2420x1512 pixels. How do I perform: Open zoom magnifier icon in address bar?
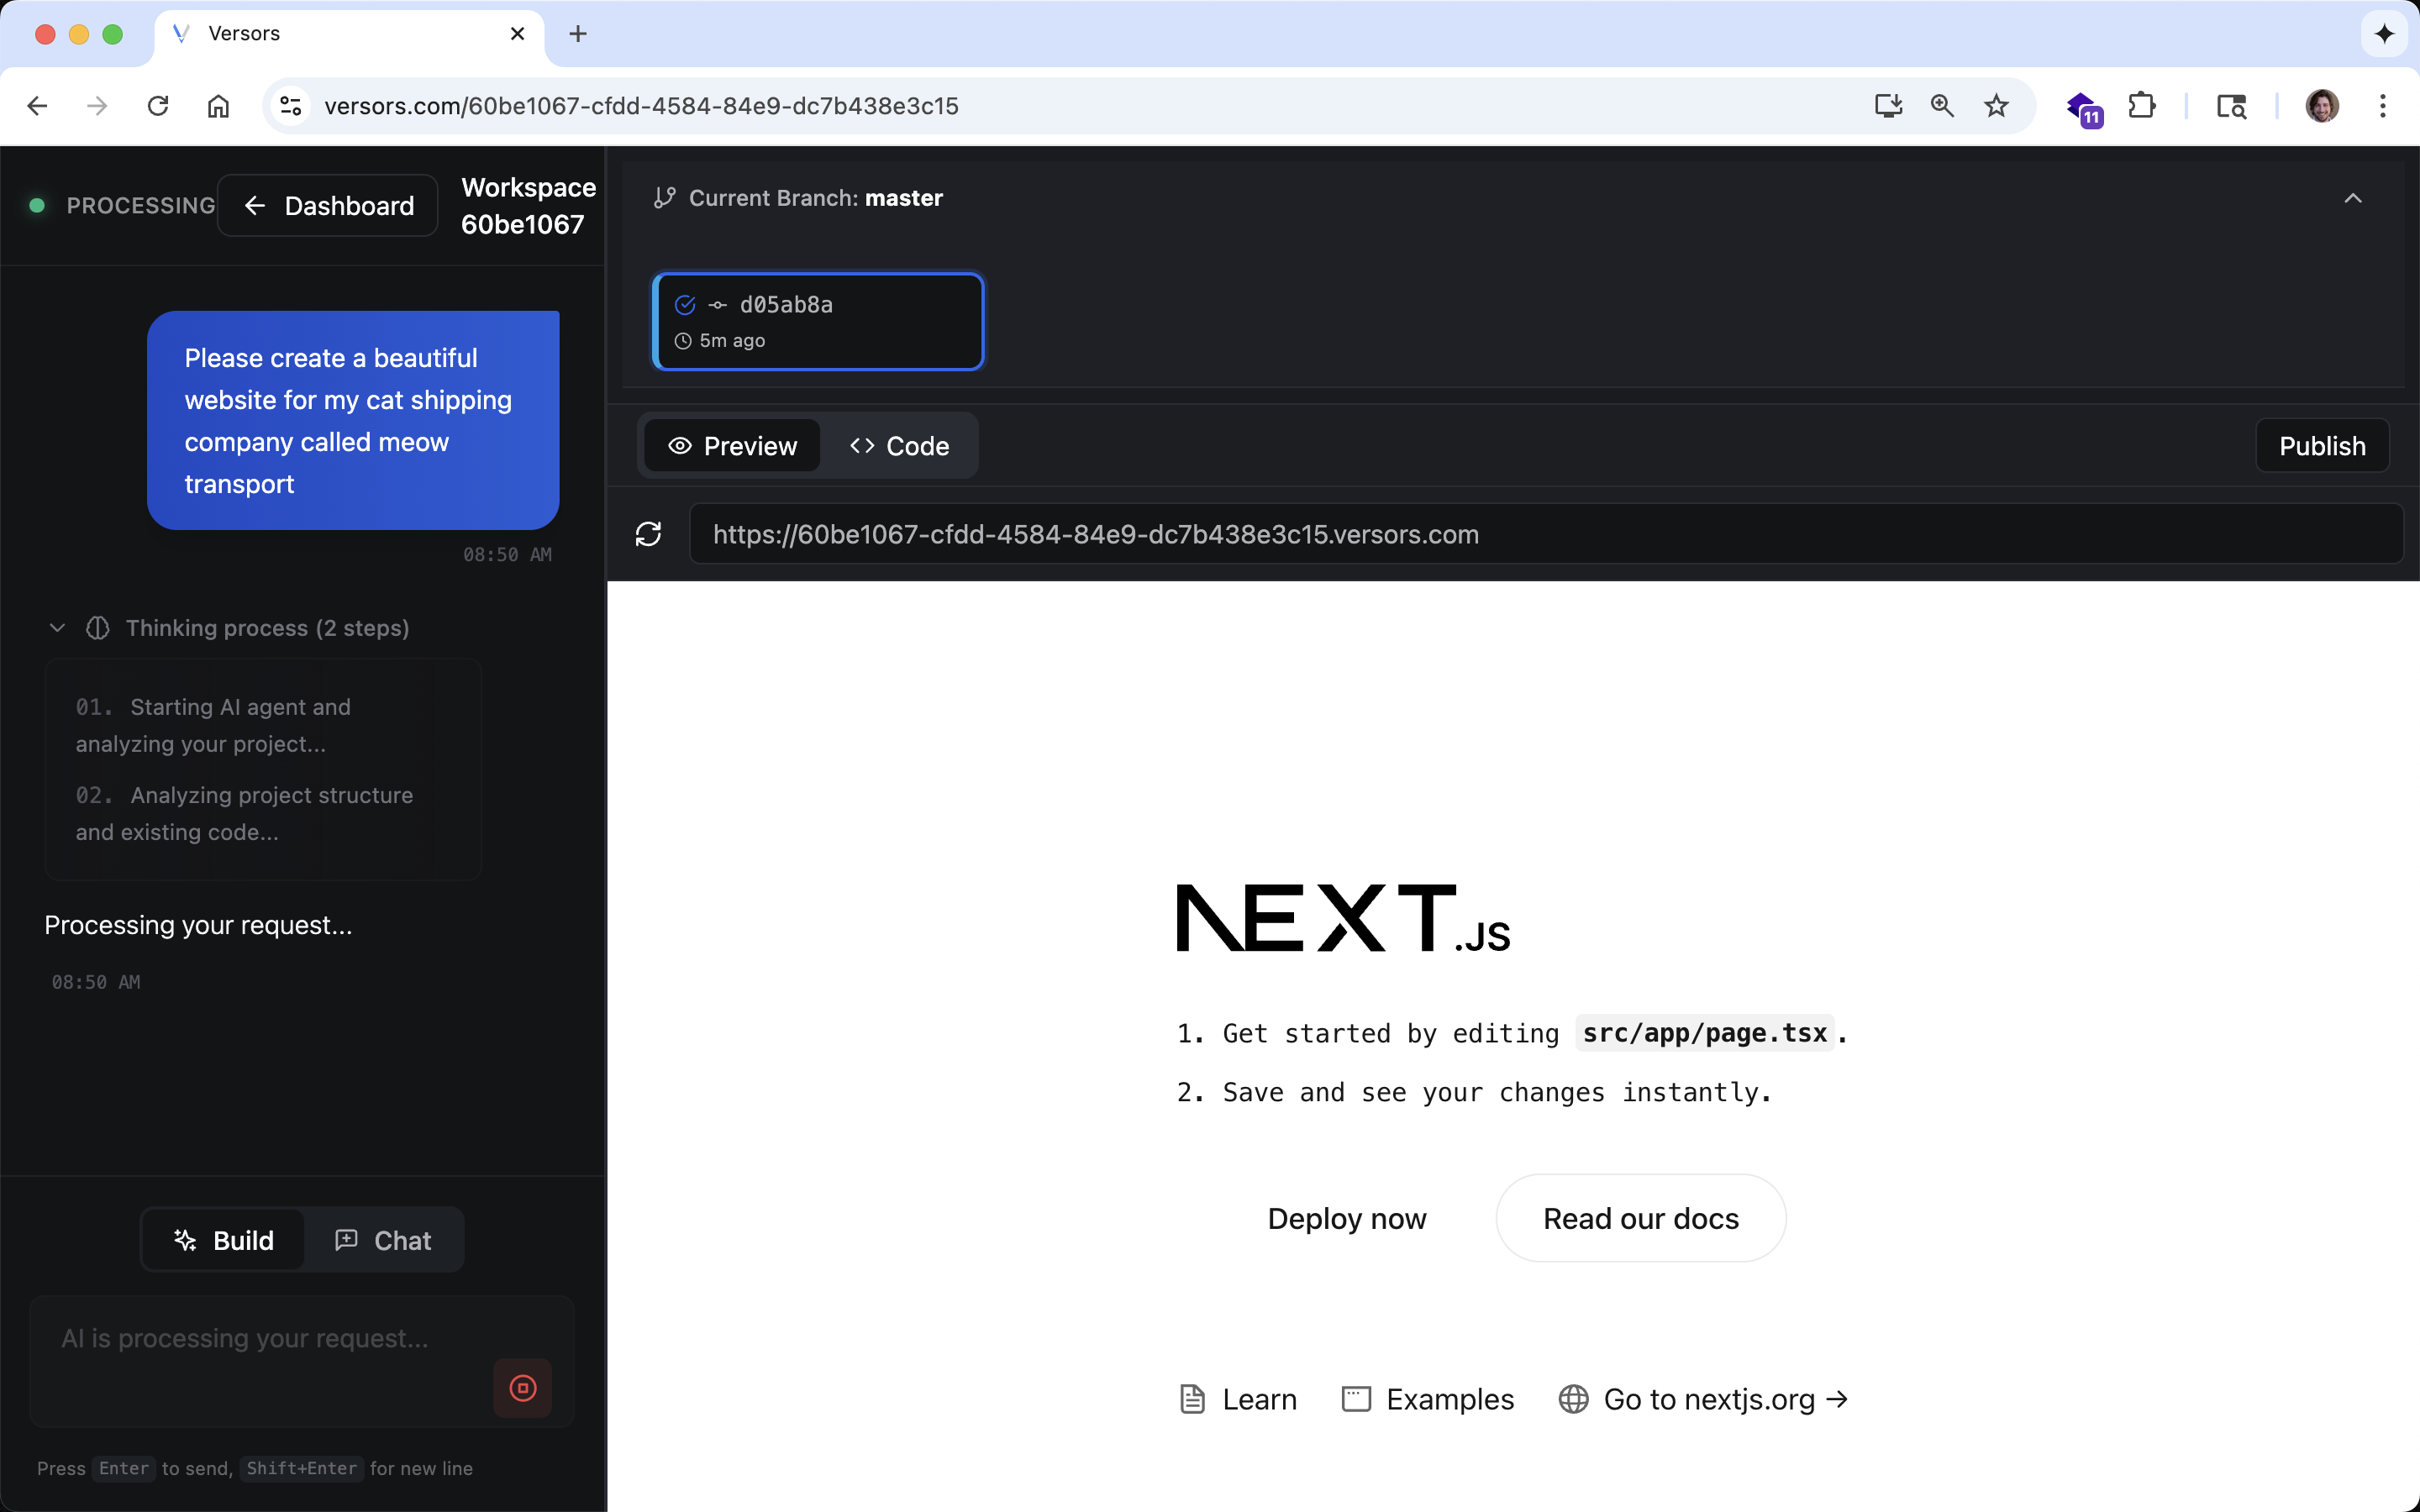tap(1942, 106)
